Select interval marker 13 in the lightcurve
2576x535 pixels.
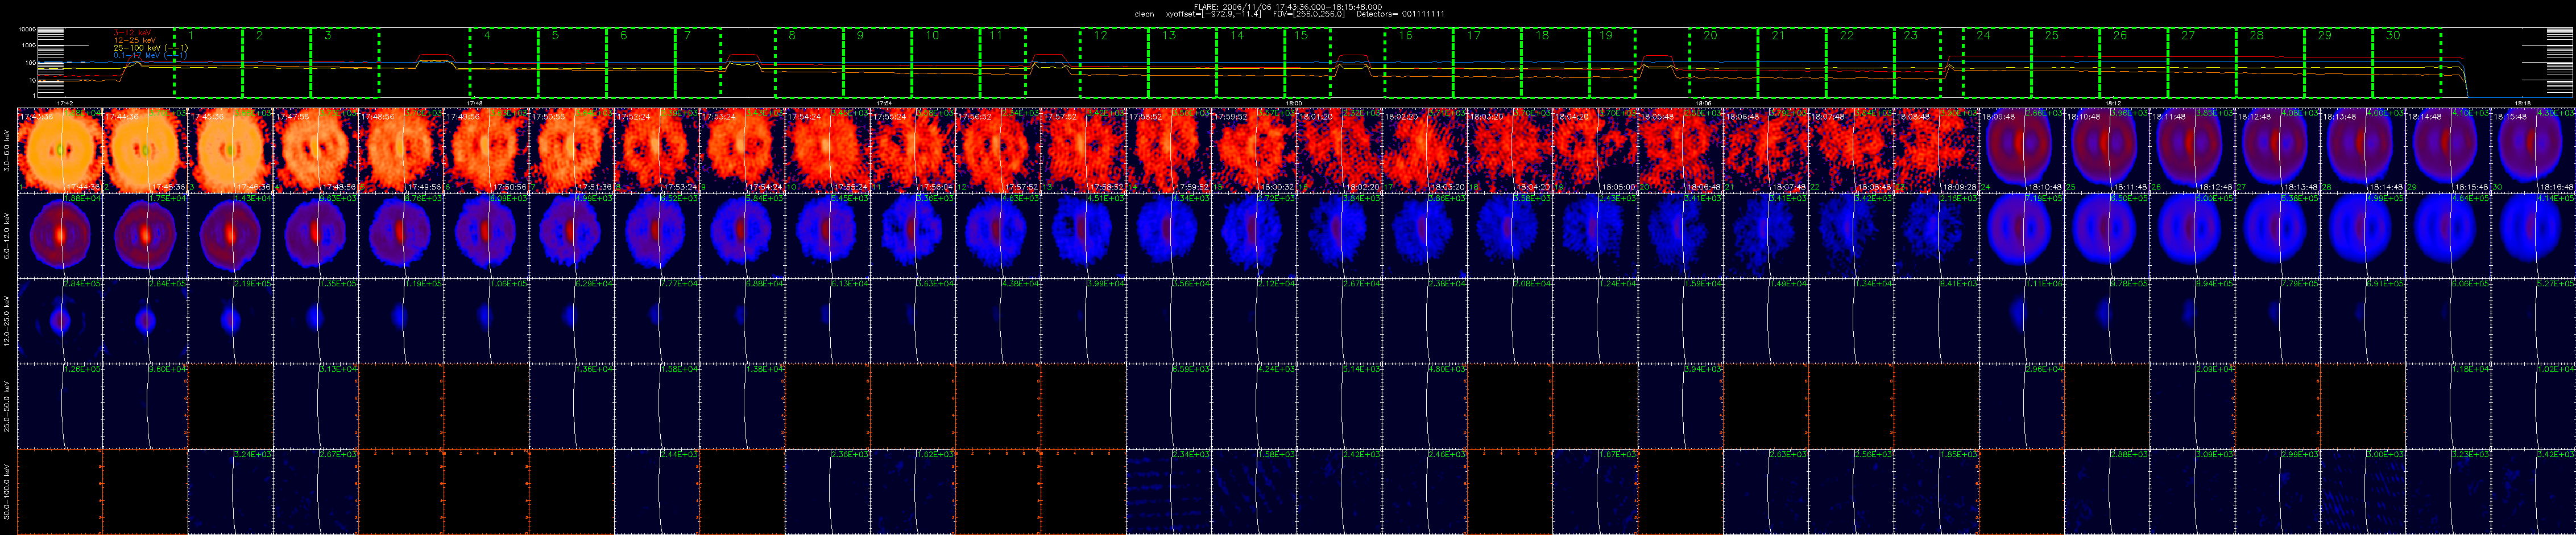coord(1169,35)
